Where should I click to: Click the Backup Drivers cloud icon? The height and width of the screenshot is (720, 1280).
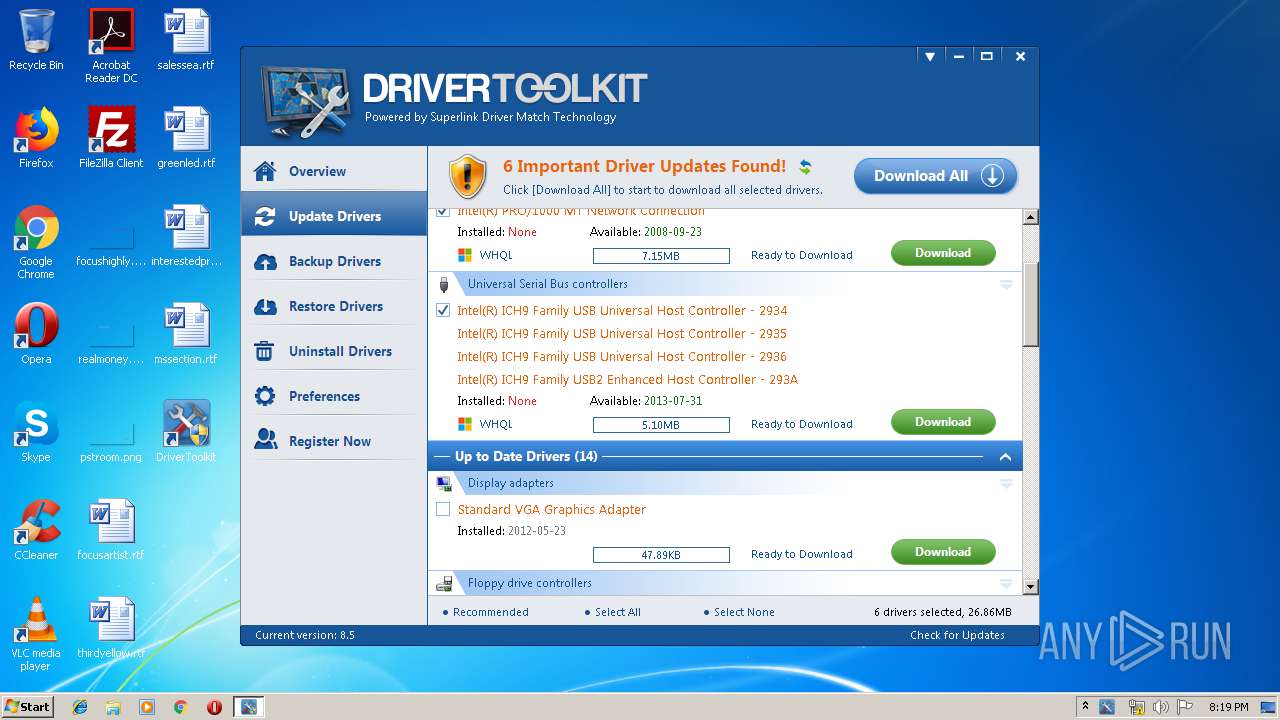tap(265, 262)
